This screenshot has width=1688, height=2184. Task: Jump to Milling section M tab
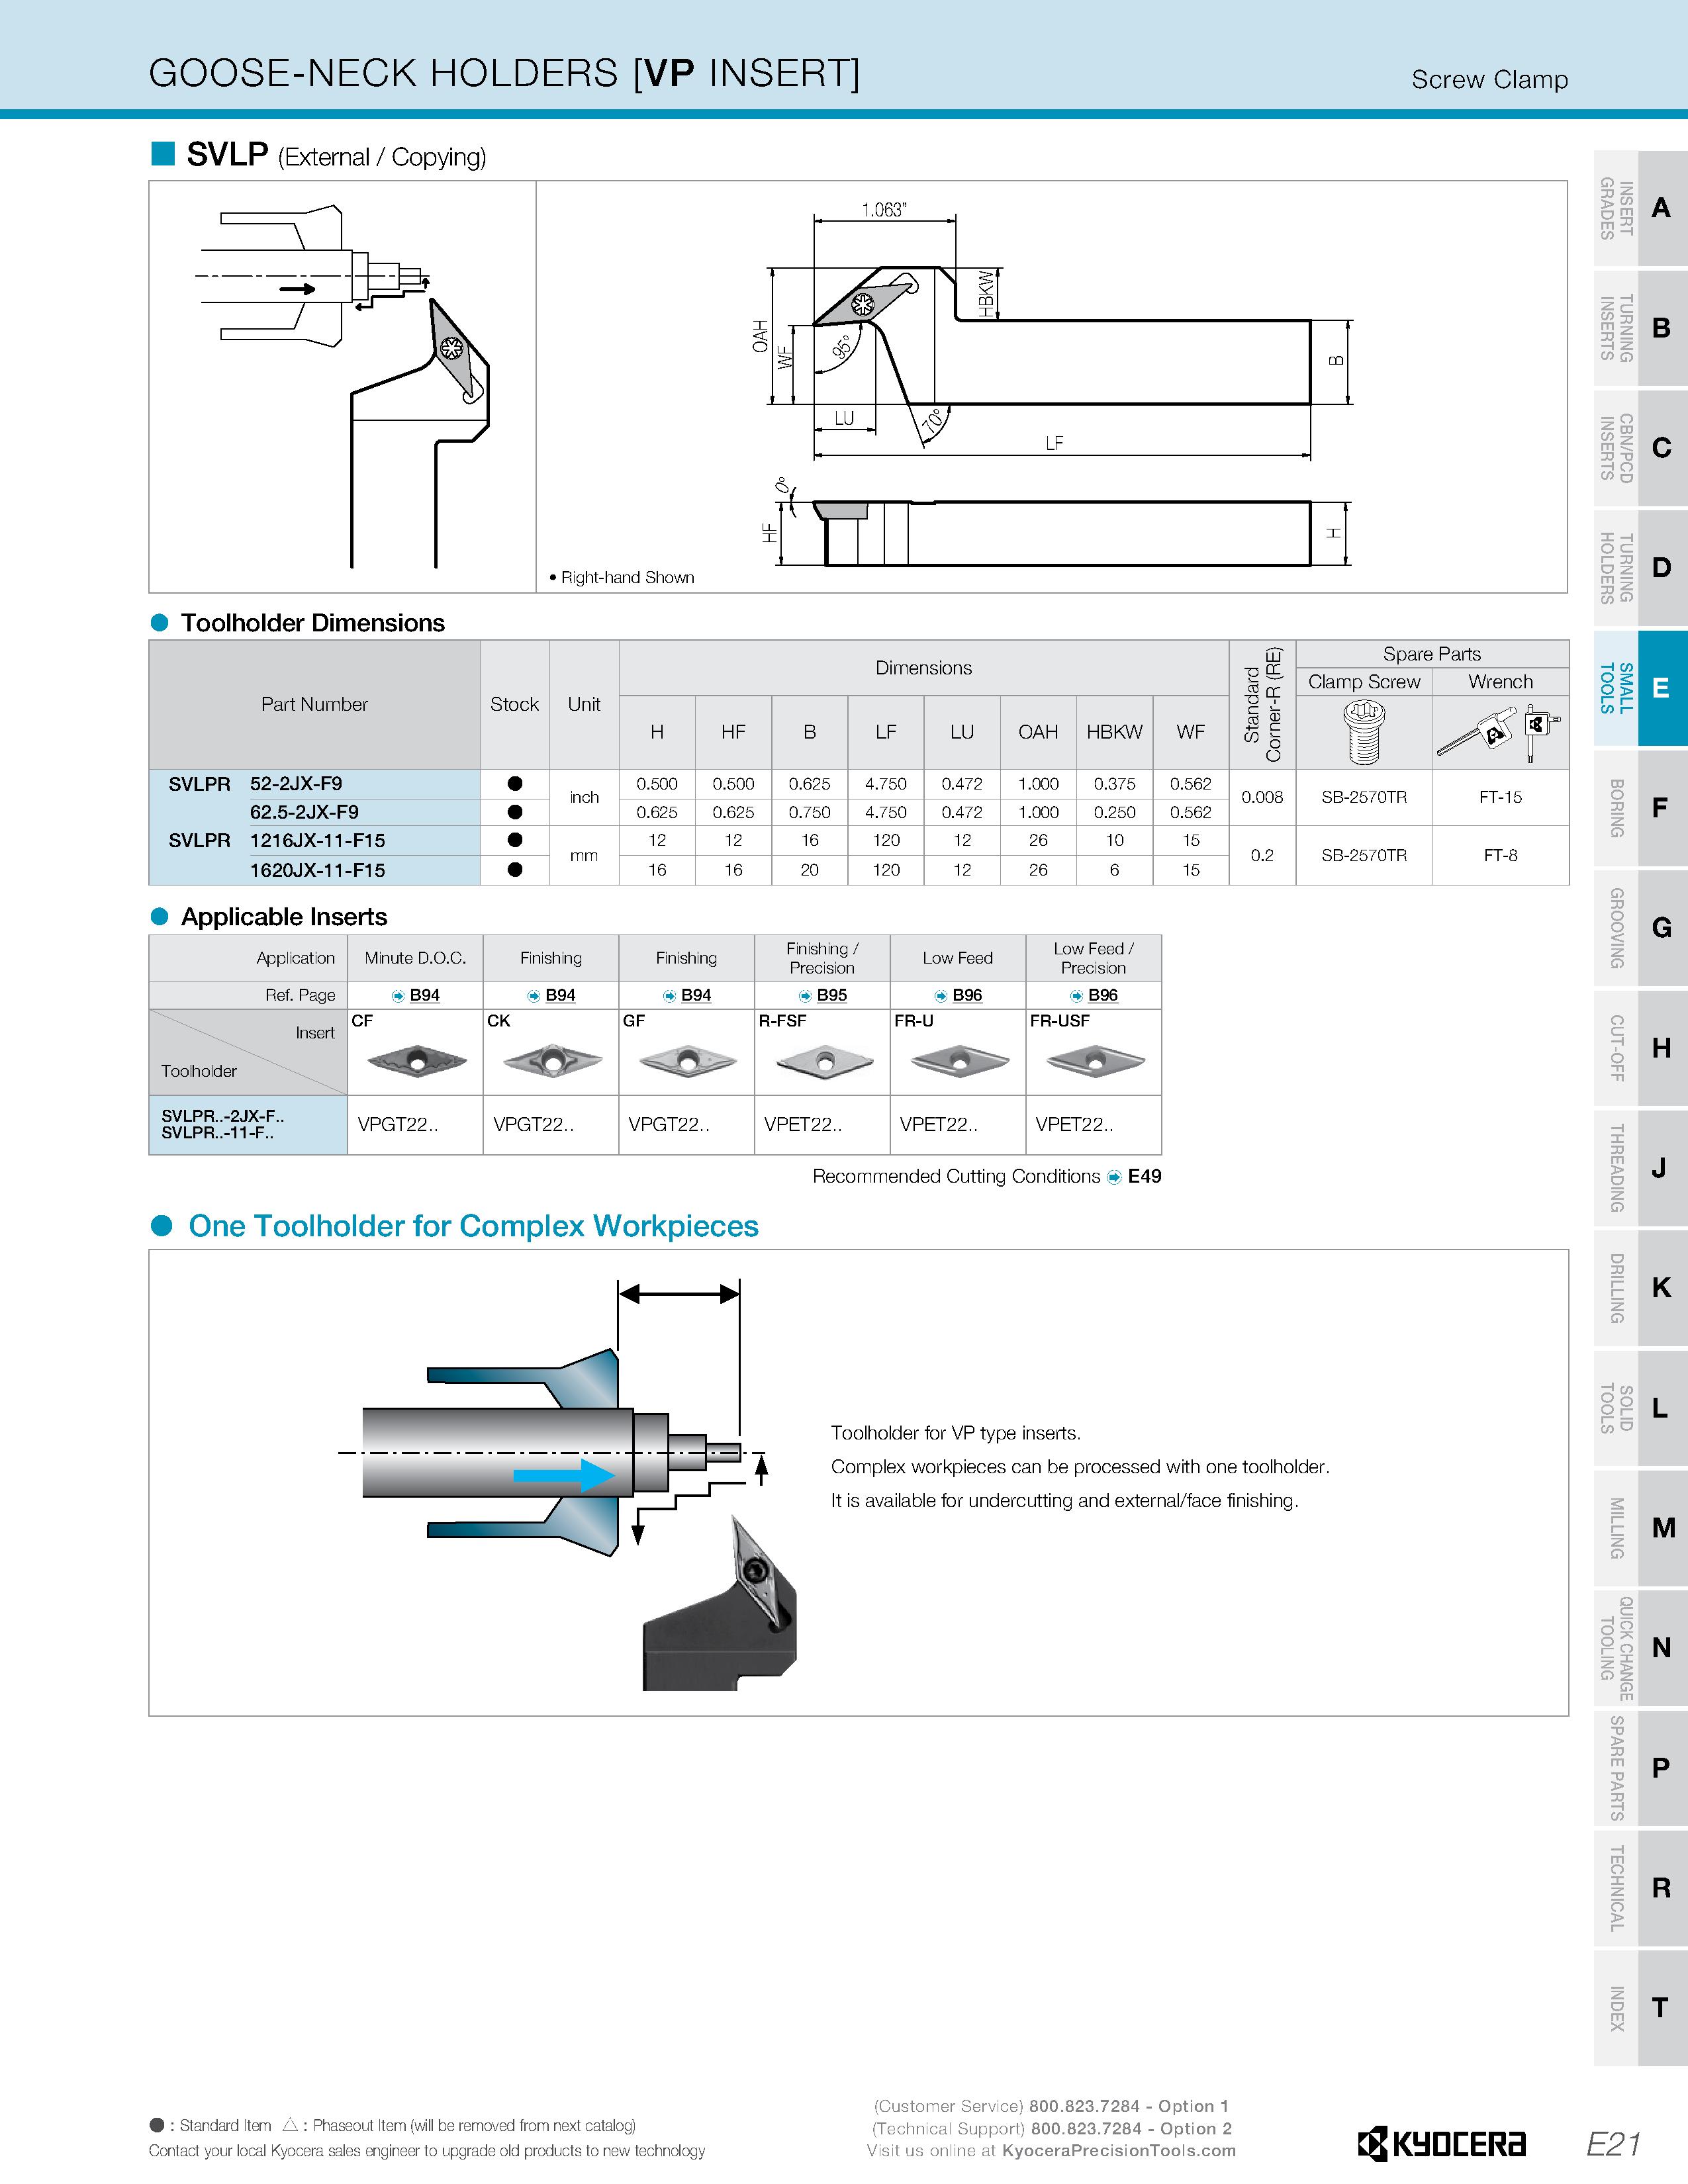tap(1640, 1528)
